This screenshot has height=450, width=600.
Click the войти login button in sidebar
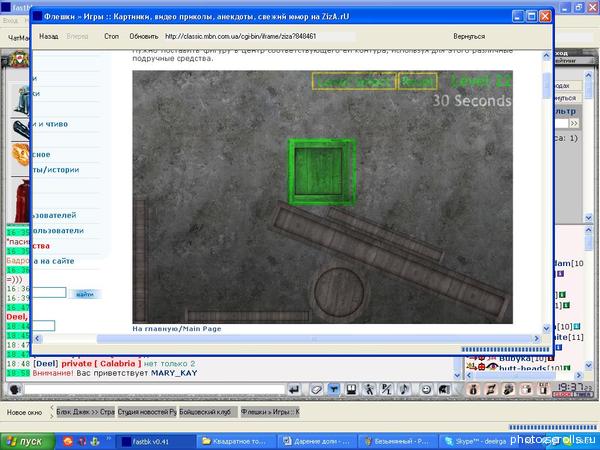click(x=85, y=294)
